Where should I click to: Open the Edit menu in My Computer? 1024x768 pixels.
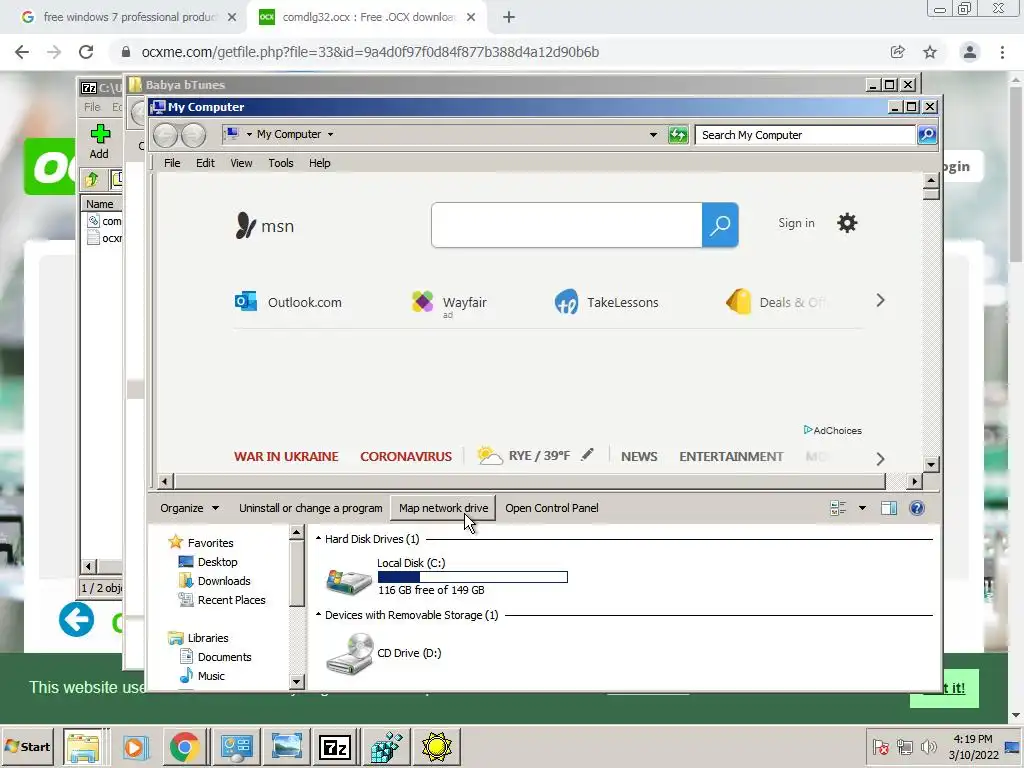(205, 163)
